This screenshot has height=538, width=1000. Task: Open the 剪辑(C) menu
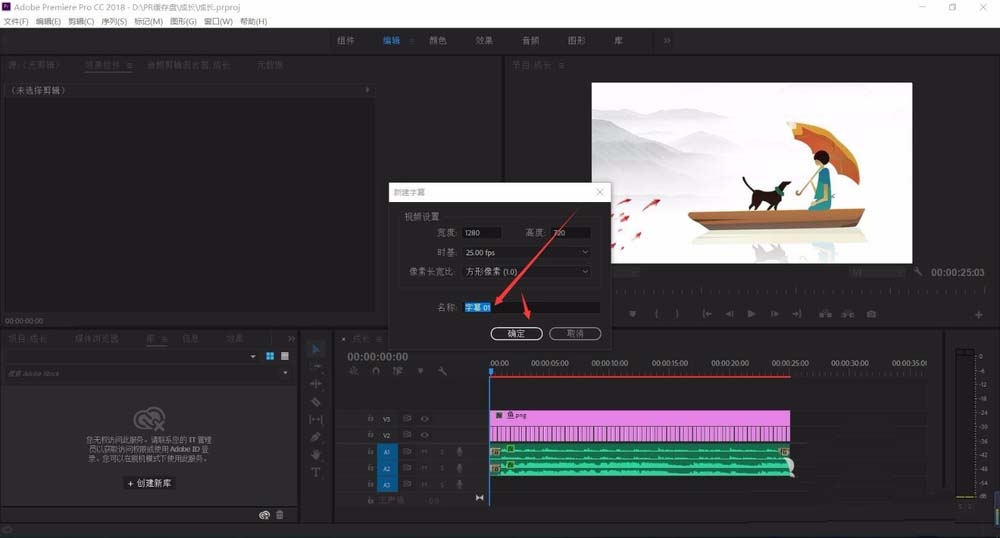point(81,21)
